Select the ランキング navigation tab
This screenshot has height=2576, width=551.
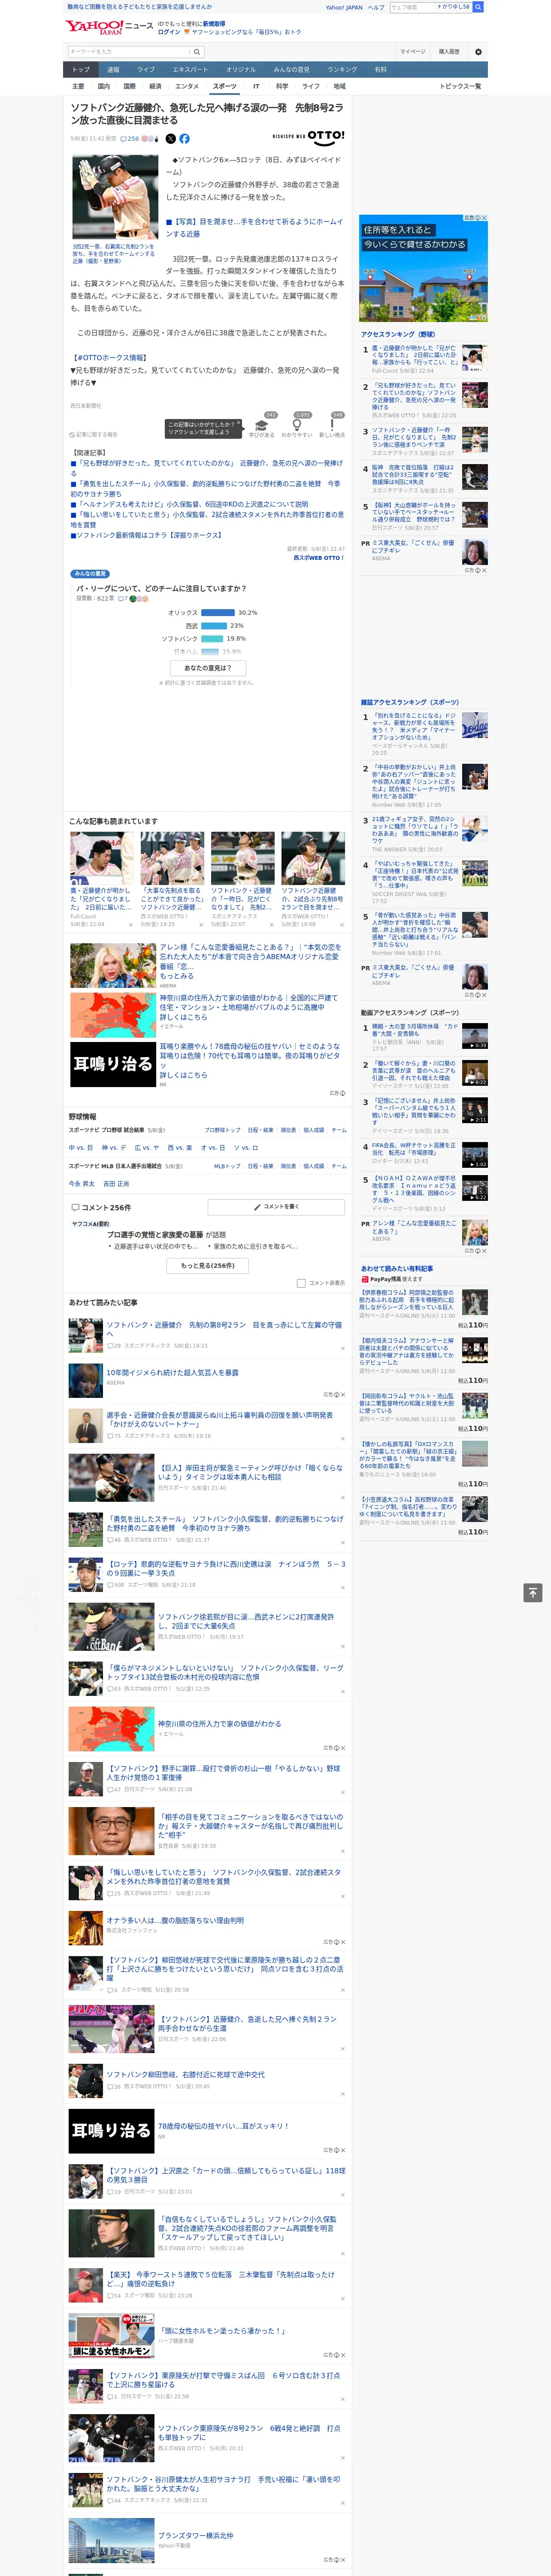pos(342,70)
